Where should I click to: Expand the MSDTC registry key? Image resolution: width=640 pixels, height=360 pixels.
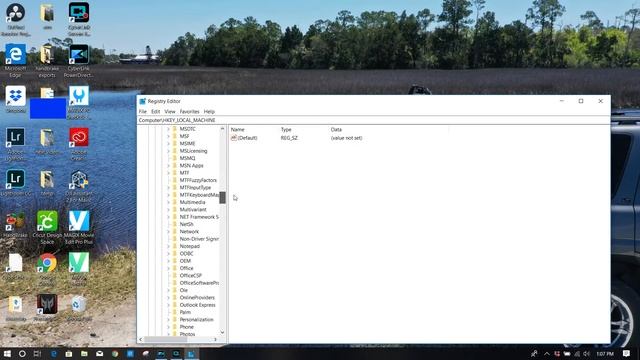(168, 129)
